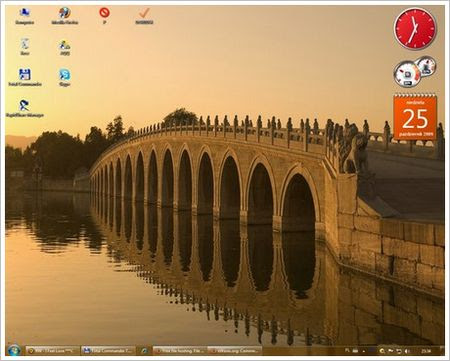450x361 pixels.
Task: Open the blue and yellow shortcut beside Recycle Bin
Action: click(x=65, y=47)
